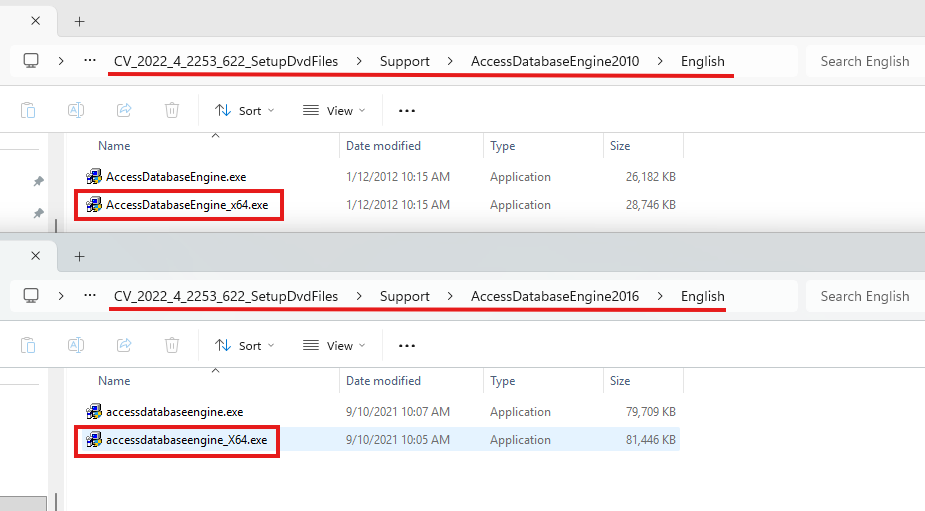This screenshot has height=511, width=925.
Task: Click Delete trash icon in upper Explorer window
Action: click(x=172, y=110)
